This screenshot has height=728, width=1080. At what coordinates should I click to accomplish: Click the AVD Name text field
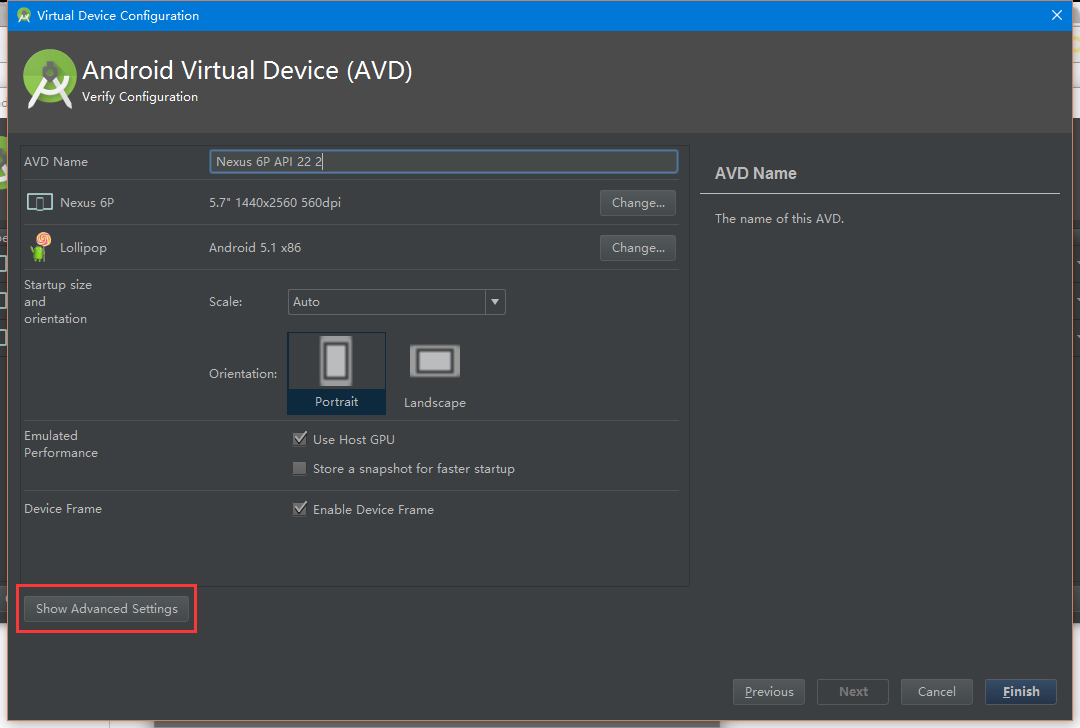[x=443, y=161]
